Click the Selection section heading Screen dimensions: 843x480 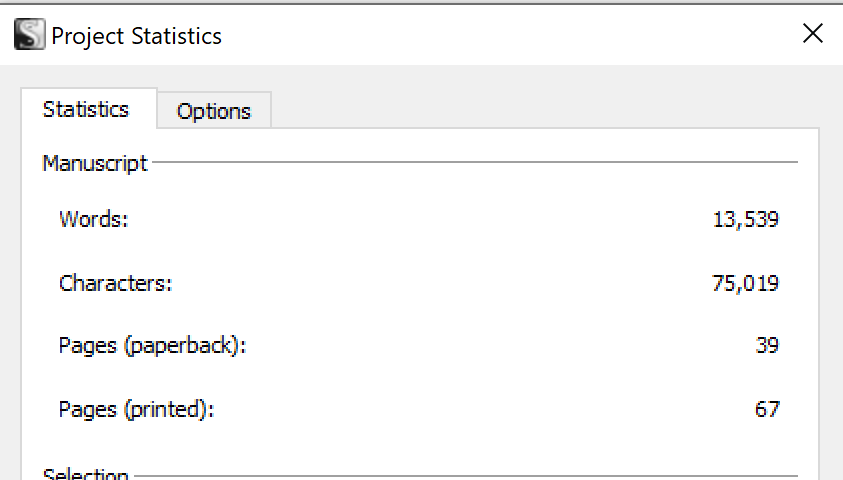[x=85, y=474]
